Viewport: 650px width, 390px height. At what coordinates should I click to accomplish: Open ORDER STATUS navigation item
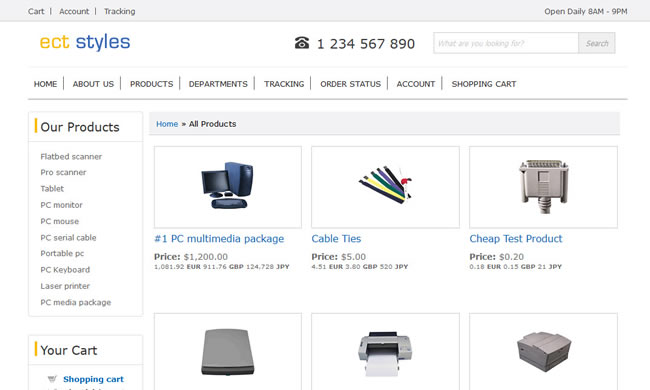pyautogui.click(x=350, y=84)
